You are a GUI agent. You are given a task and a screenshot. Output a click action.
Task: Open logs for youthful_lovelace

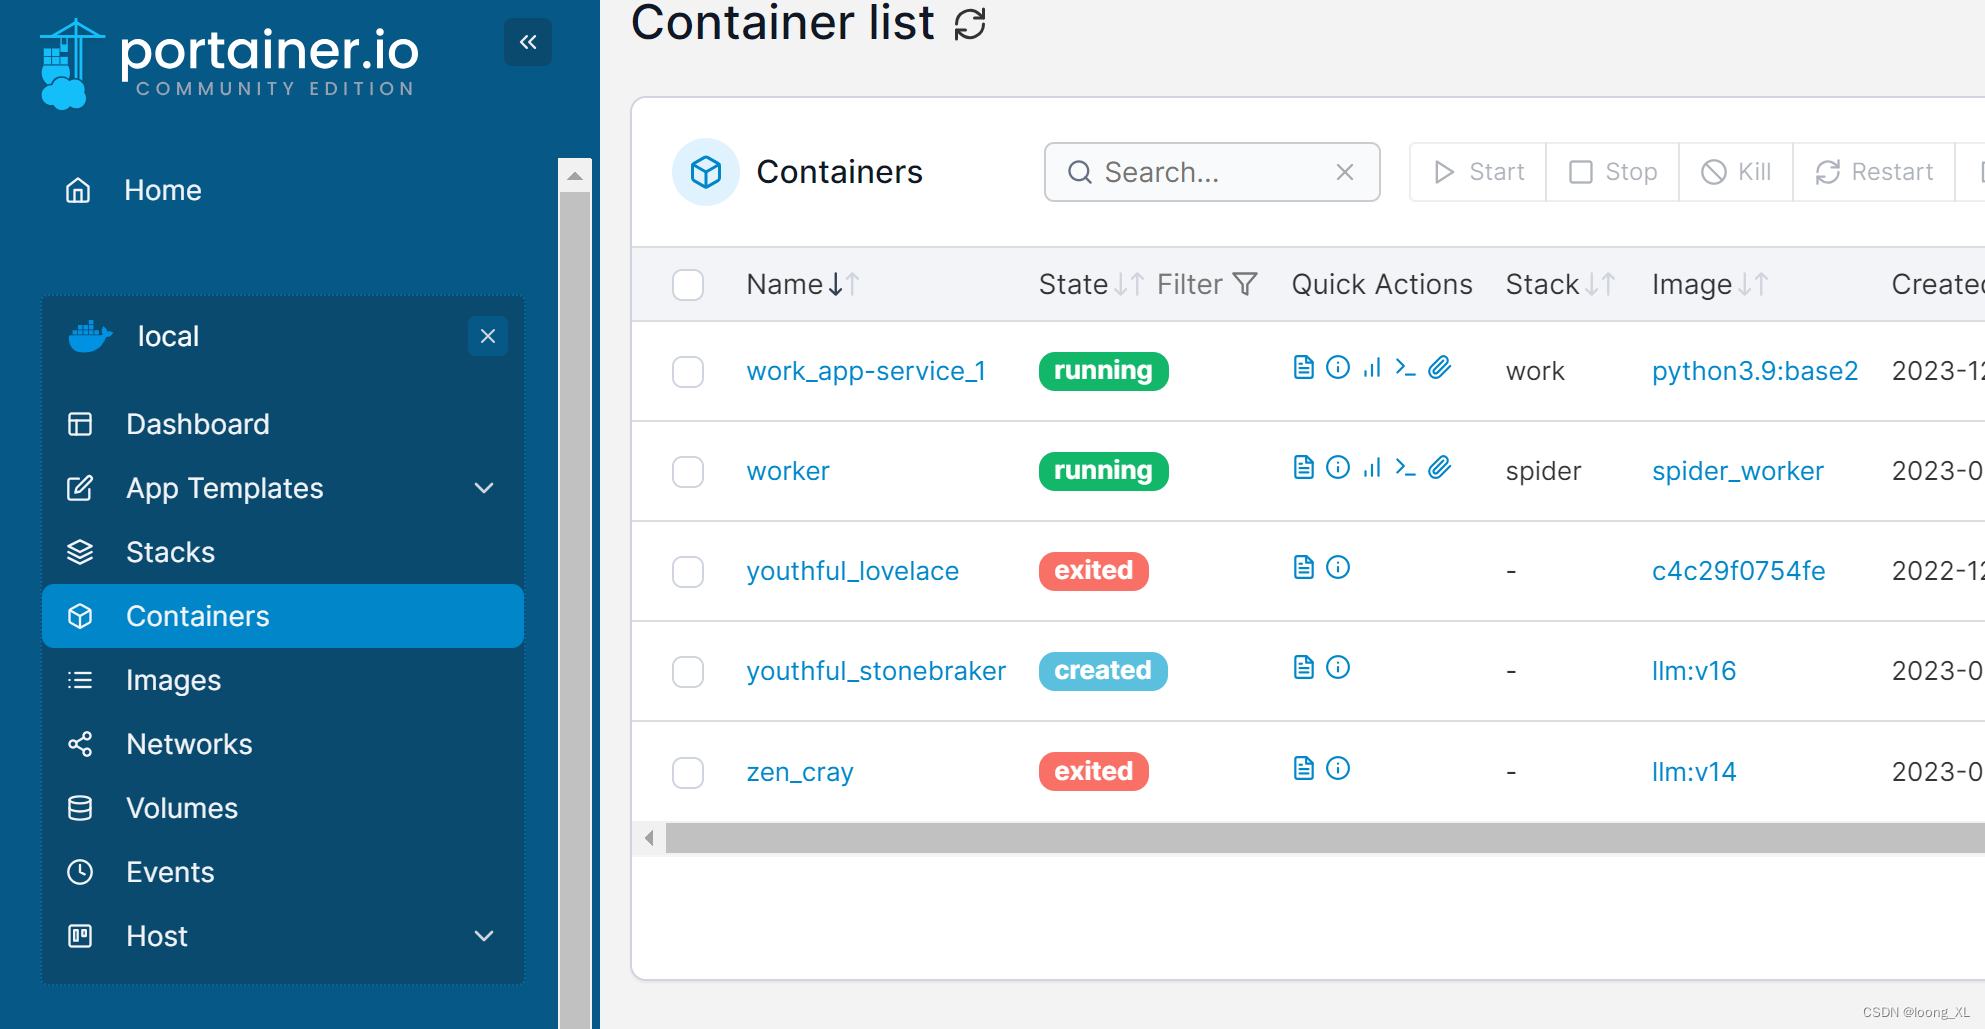tap(1303, 568)
